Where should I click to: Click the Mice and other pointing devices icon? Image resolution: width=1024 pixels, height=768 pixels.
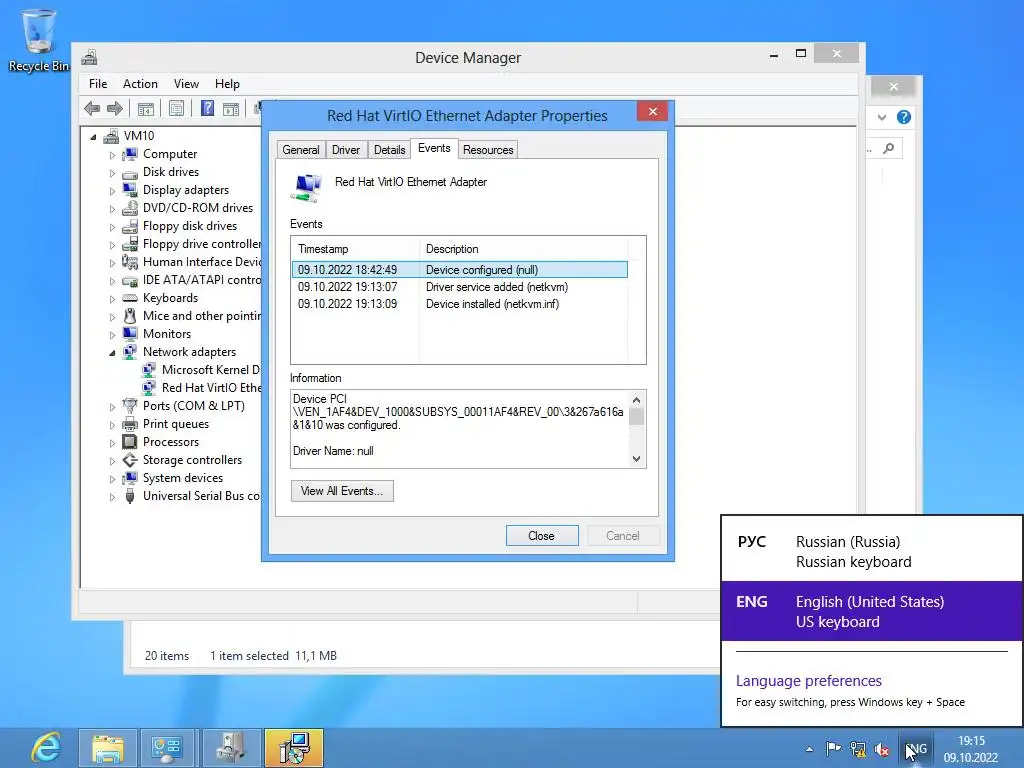point(131,316)
